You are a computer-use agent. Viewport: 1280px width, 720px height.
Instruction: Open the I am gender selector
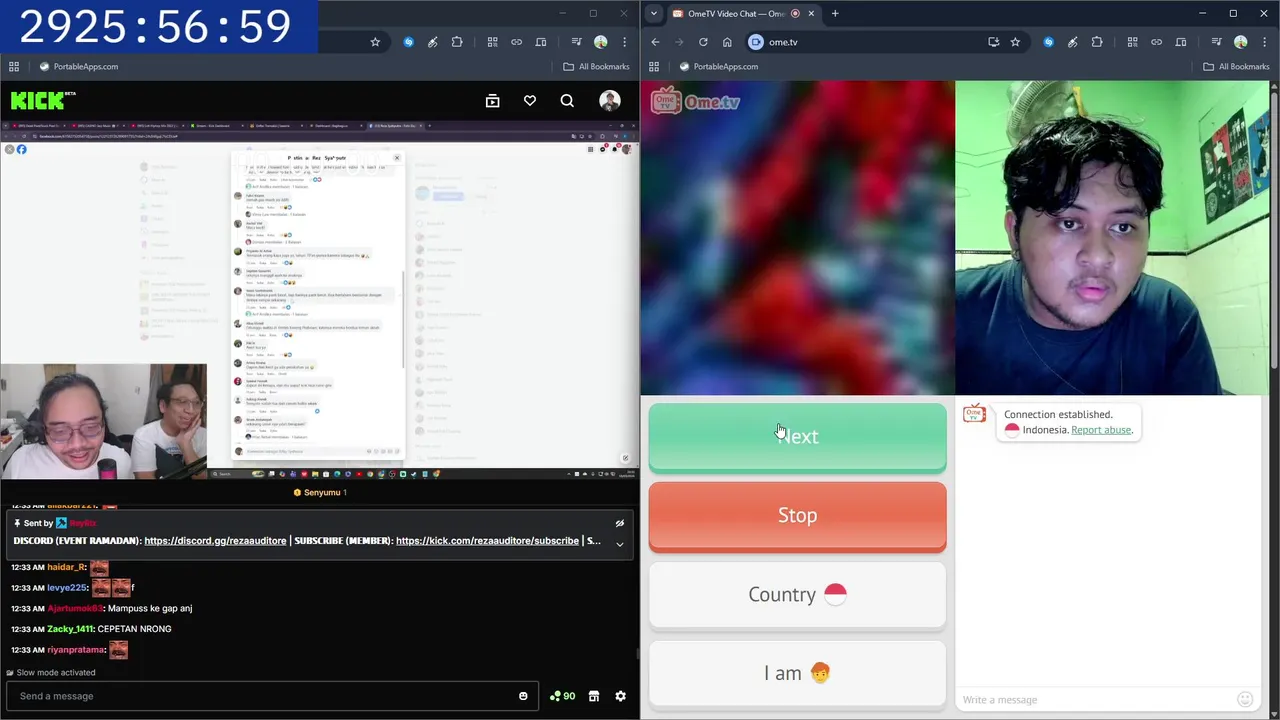pyautogui.click(x=797, y=673)
